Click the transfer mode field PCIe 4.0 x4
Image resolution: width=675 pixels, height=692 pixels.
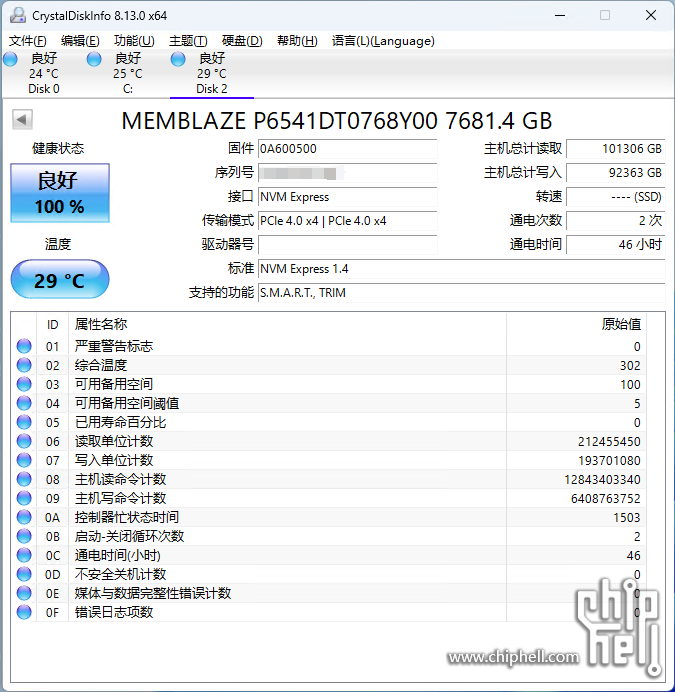(x=347, y=221)
